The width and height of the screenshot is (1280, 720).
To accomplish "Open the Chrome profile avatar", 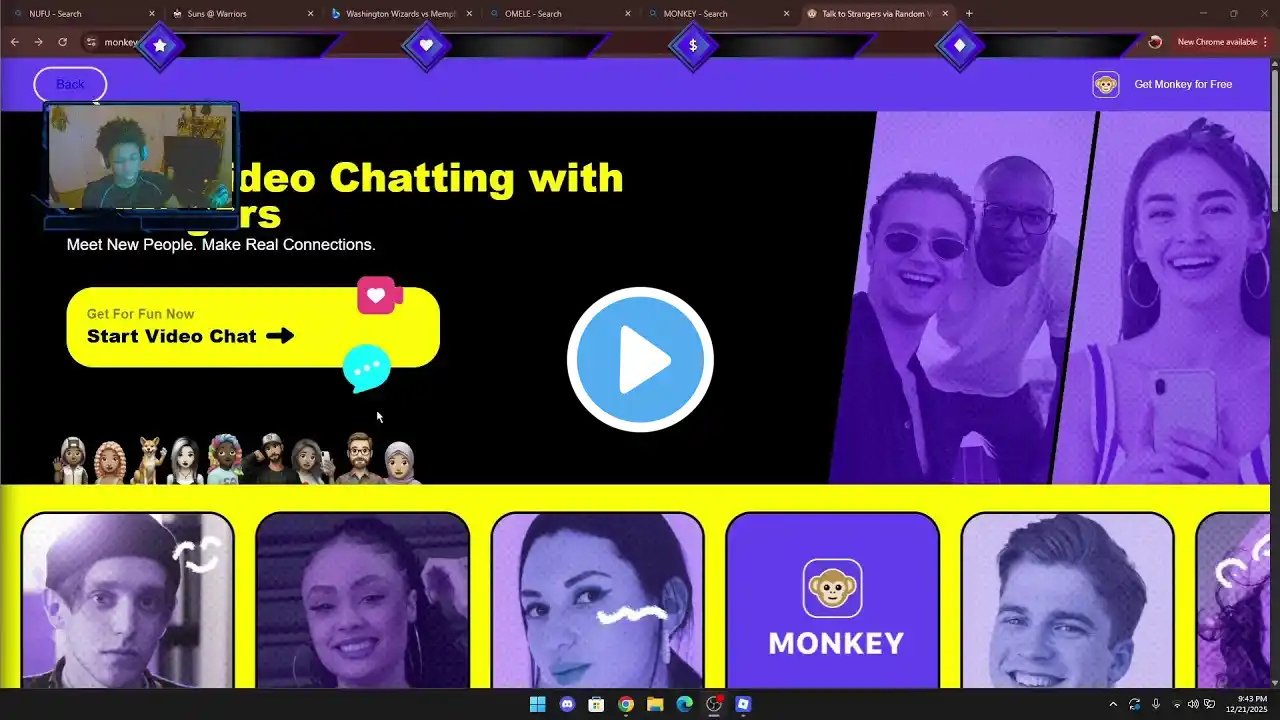I will point(1155,42).
